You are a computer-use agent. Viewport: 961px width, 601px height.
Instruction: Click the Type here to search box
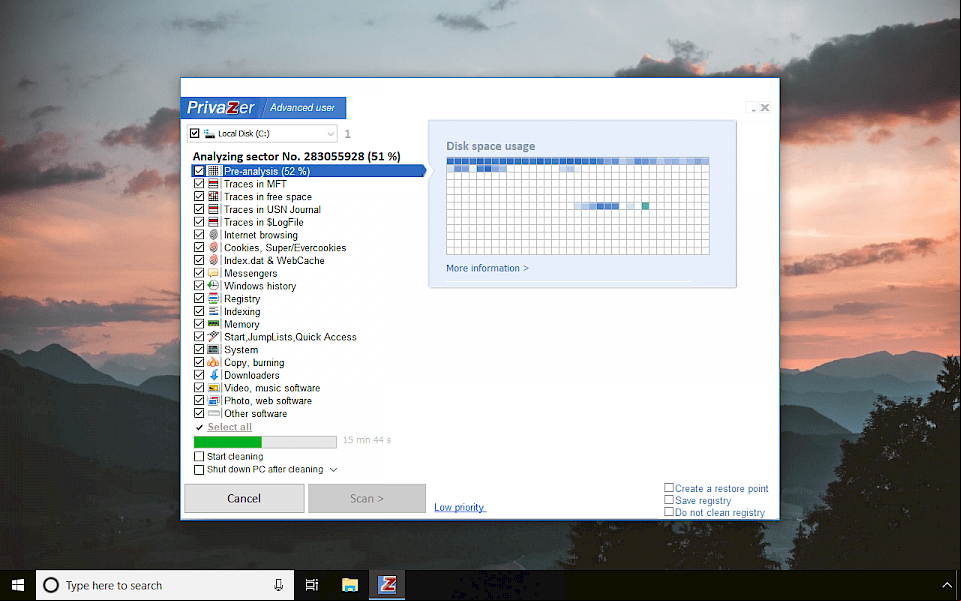[165, 585]
